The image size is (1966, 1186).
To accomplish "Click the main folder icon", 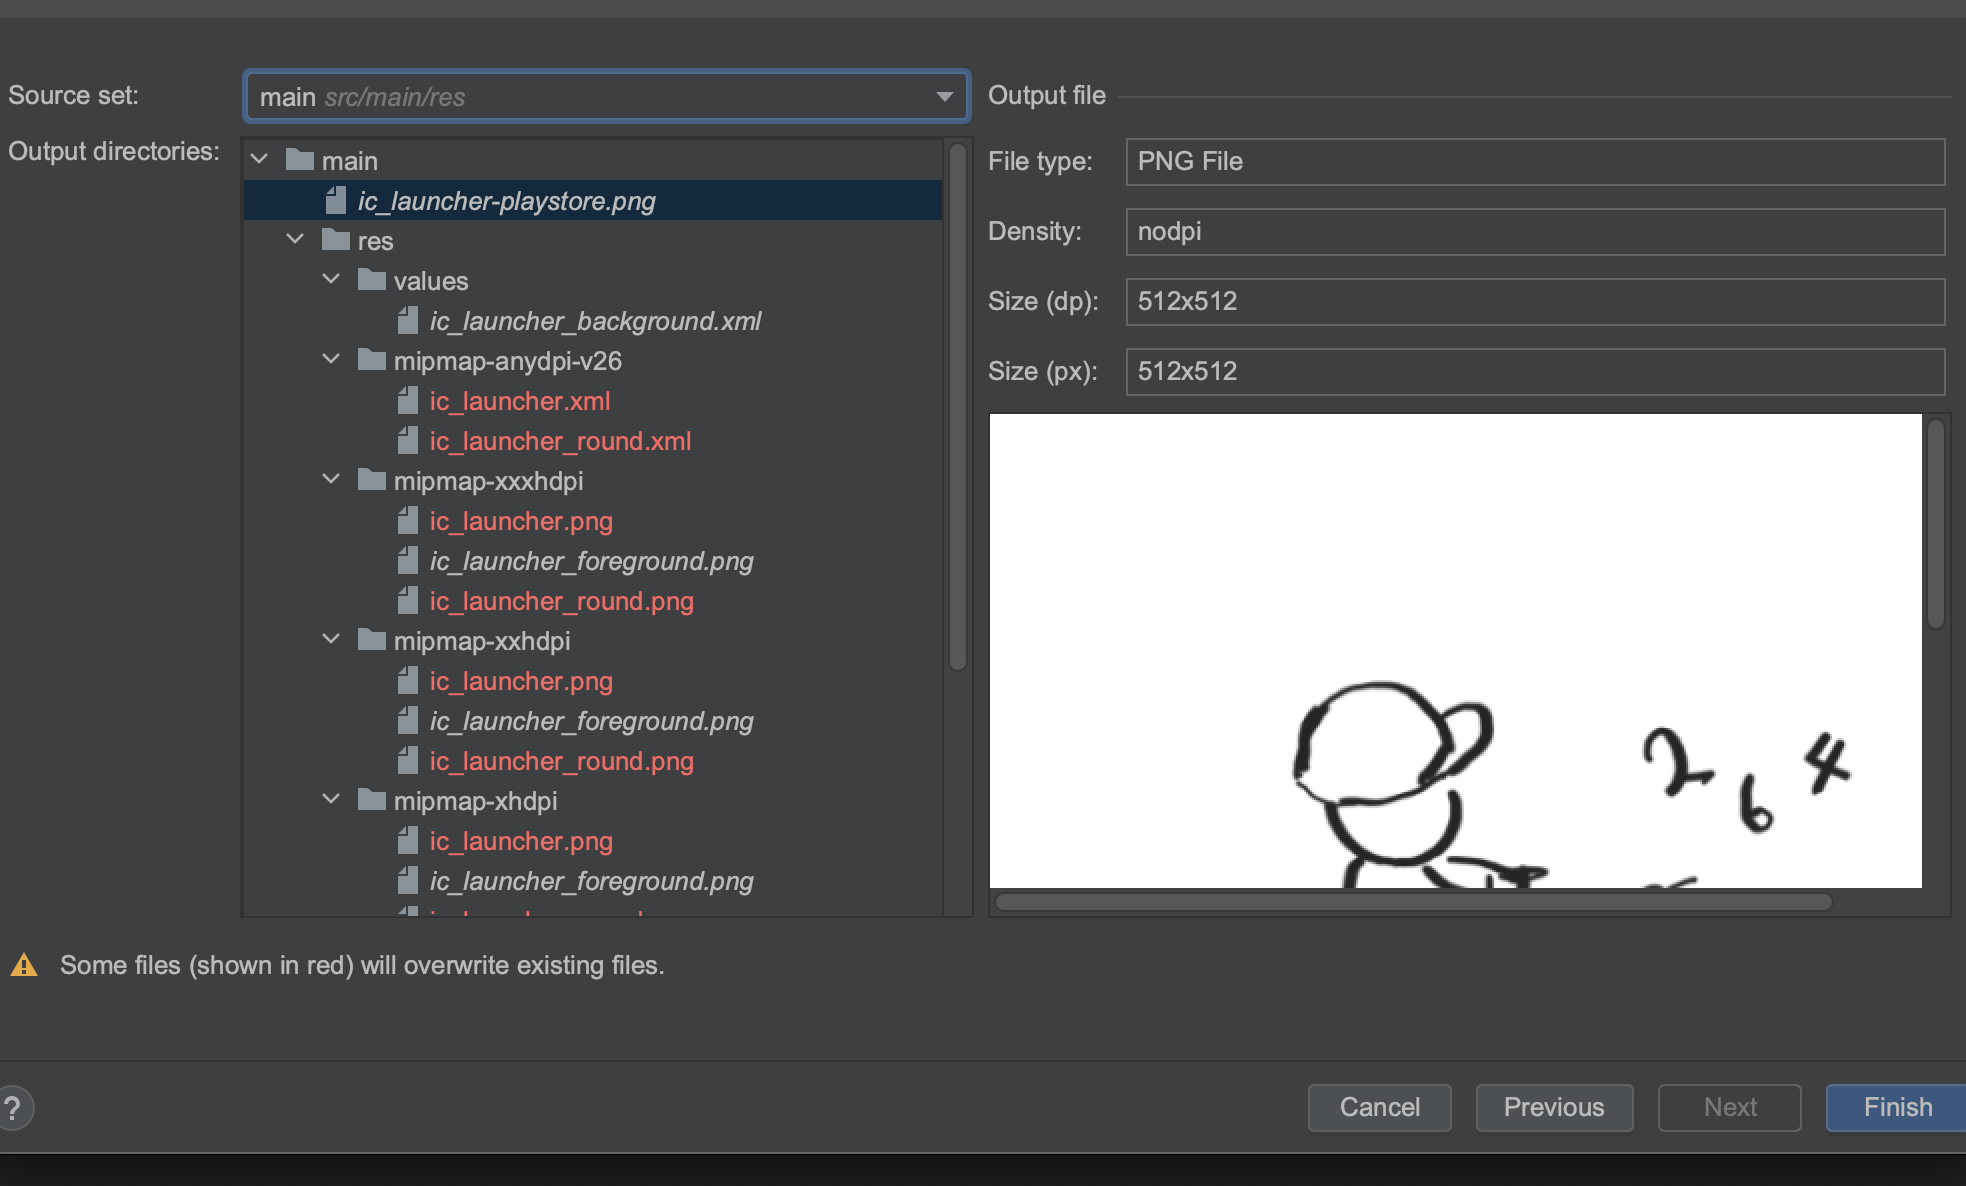I will point(299,160).
